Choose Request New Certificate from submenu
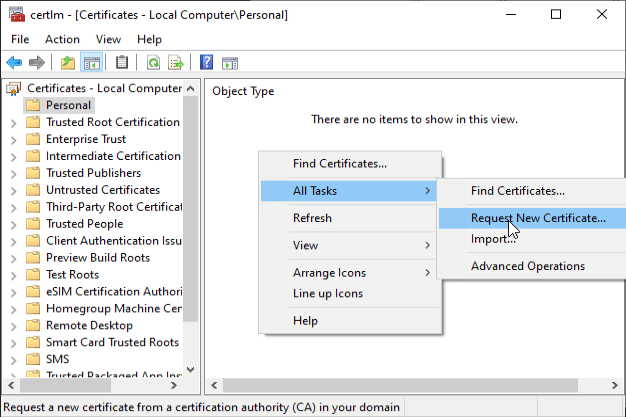 (x=537, y=217)
